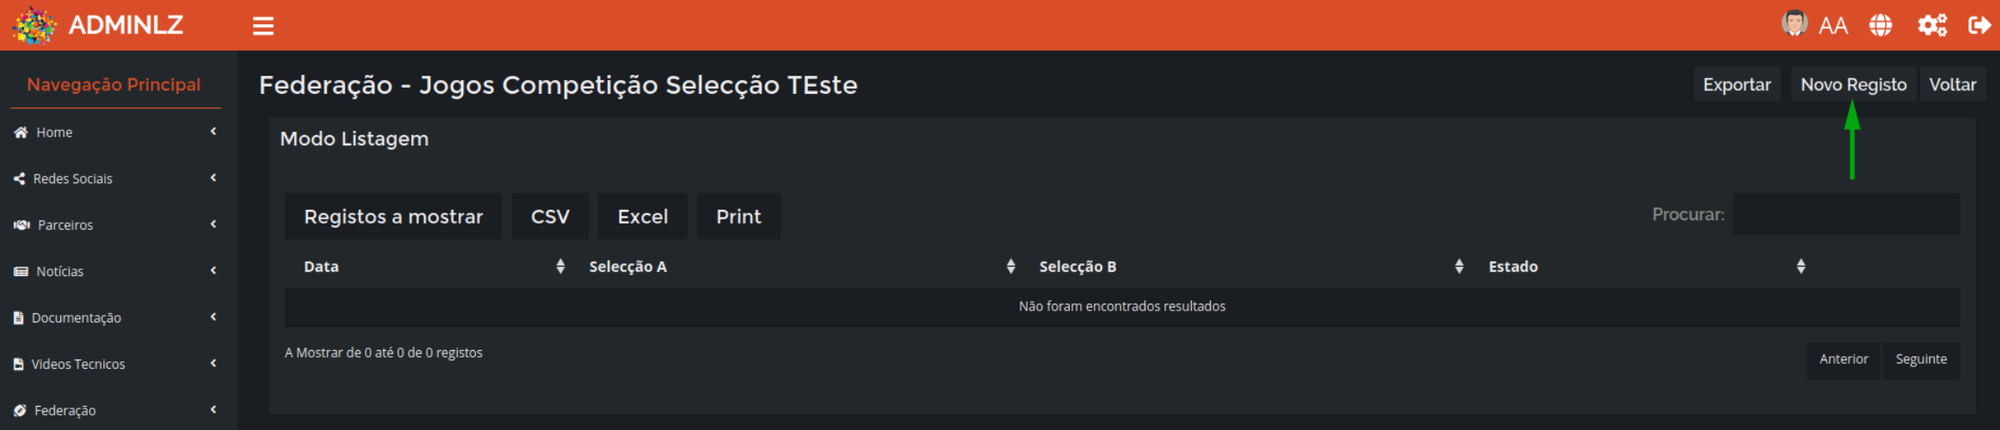The image size is (2000, 430).
Task: Click the Home house icon
Action: click(x=20, y=132)
